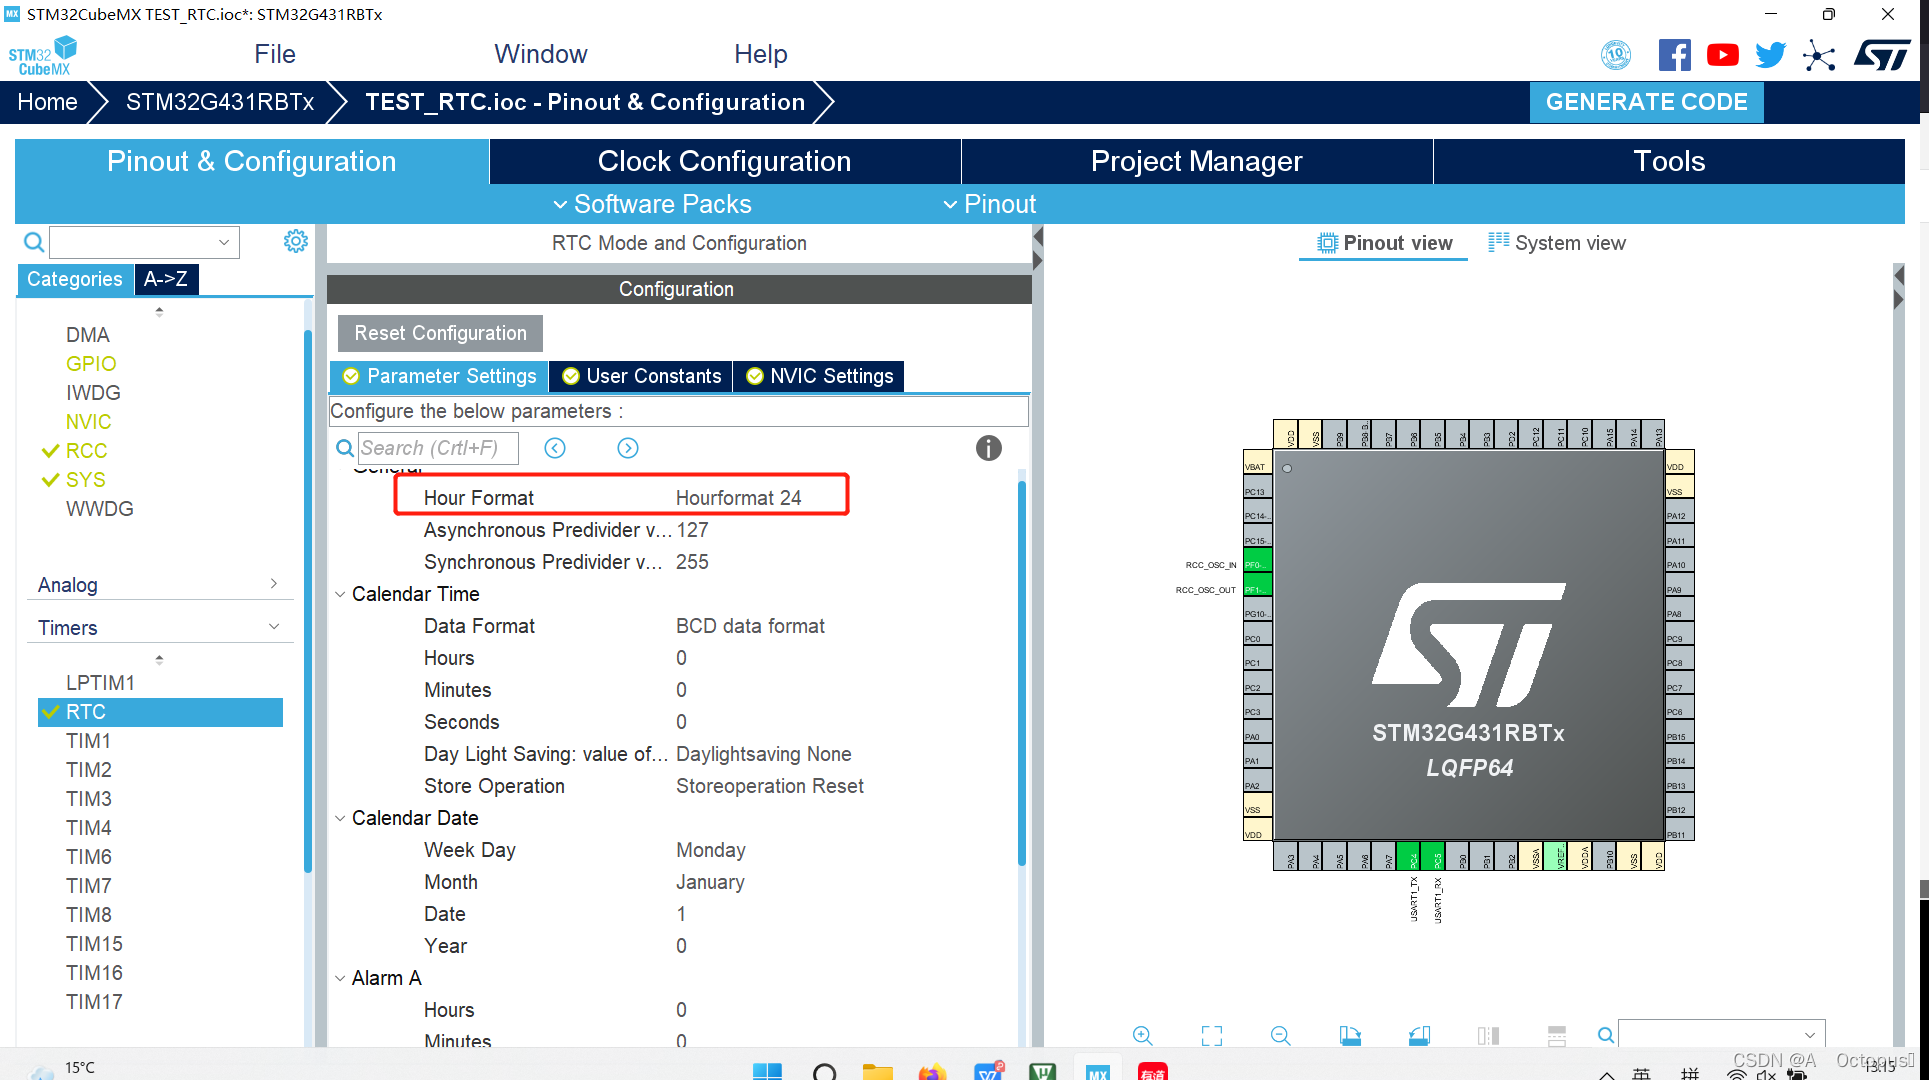Click the settings gear icon in sidebar
Image resolution: width=1929 pixels, height=1080 pixels.
click(295, 241)
